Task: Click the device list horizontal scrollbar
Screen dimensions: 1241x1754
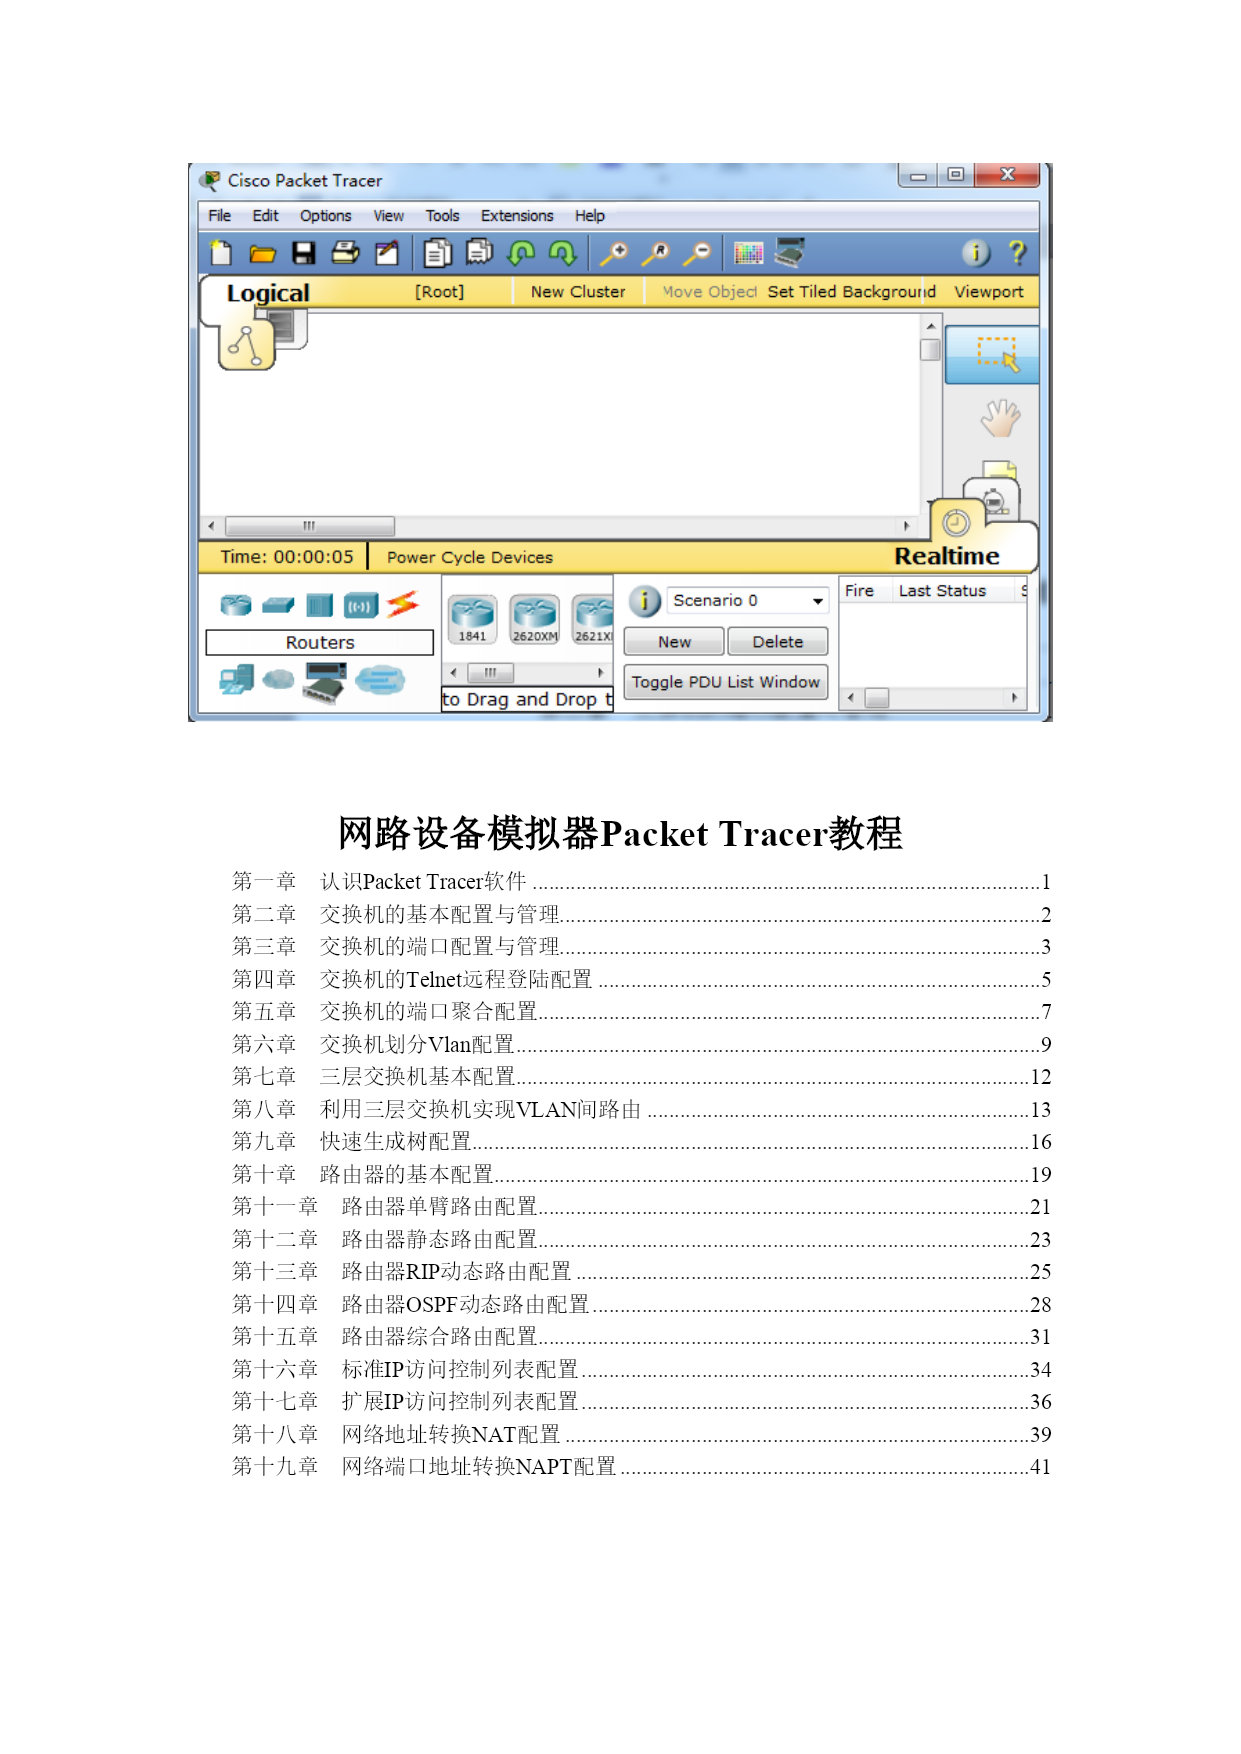Action: (527, 673)
